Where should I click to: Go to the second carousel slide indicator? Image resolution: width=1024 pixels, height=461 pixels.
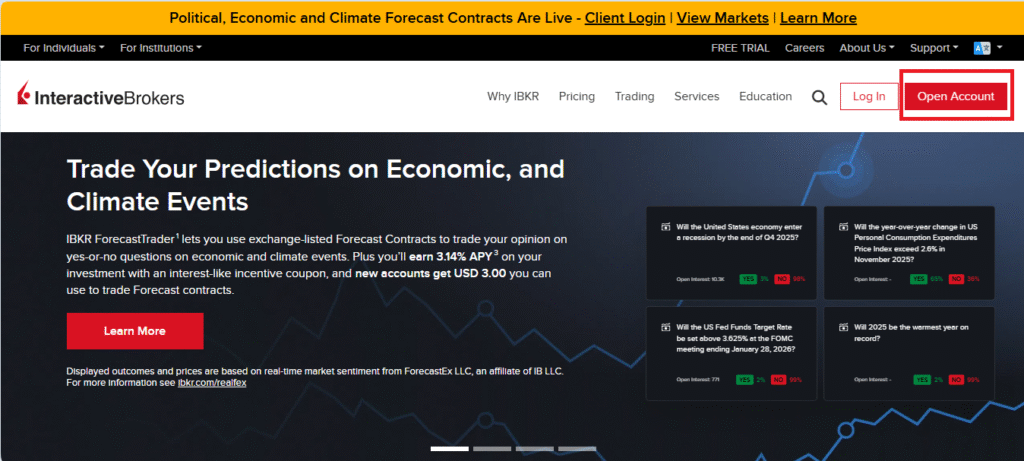[x=492, y=449]
